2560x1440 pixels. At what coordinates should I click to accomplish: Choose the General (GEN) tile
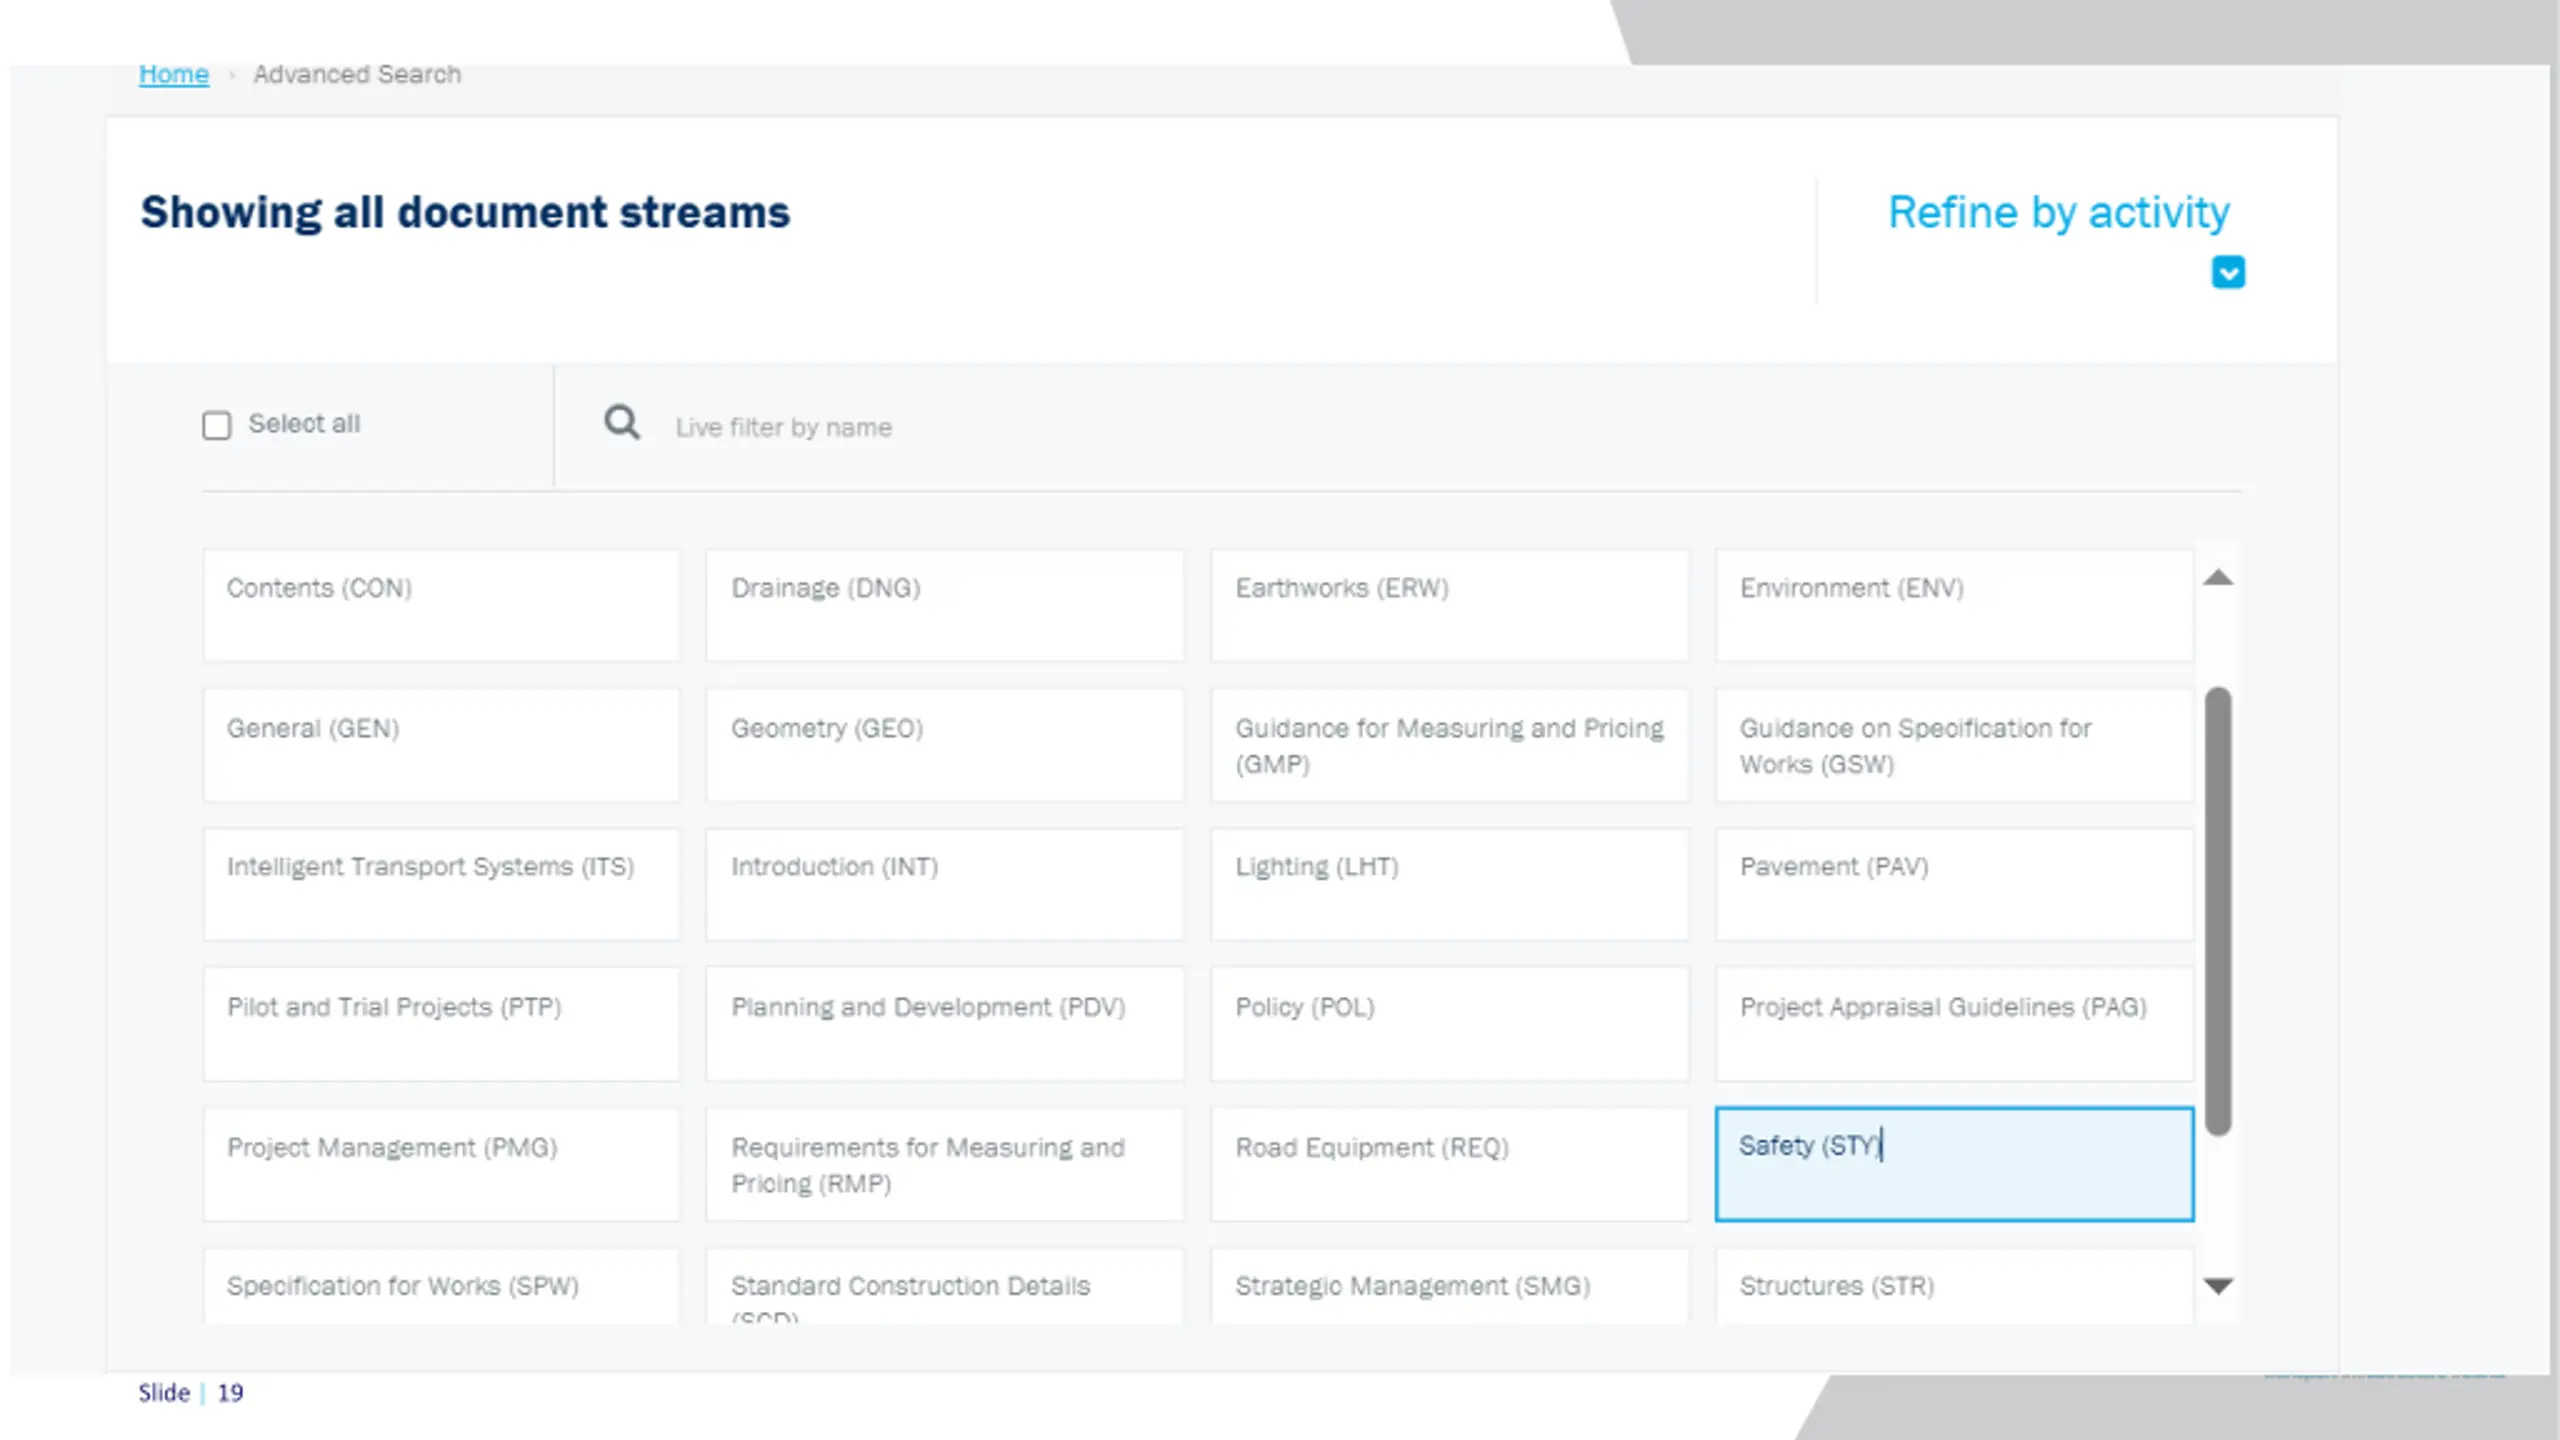click(x=441, y=745)
